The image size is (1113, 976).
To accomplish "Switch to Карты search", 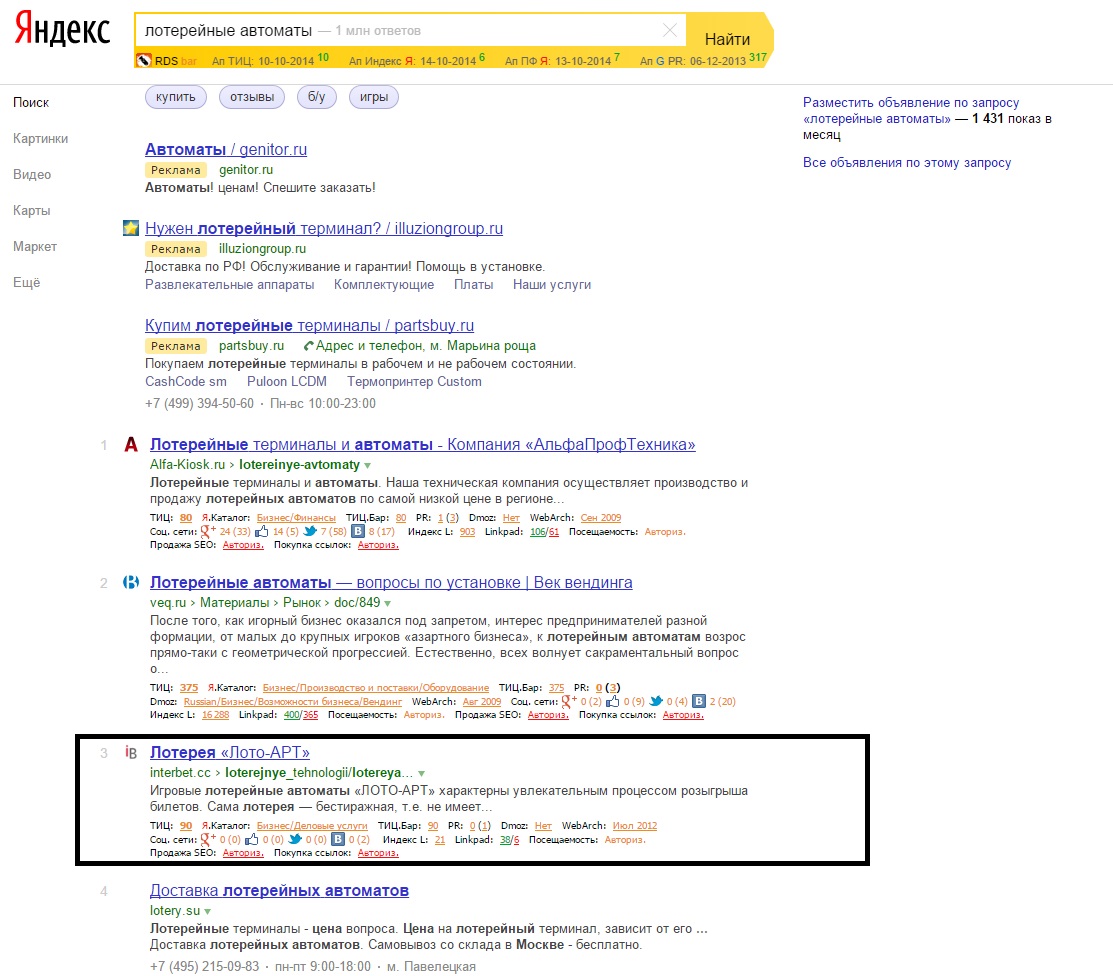I will 31,211.
